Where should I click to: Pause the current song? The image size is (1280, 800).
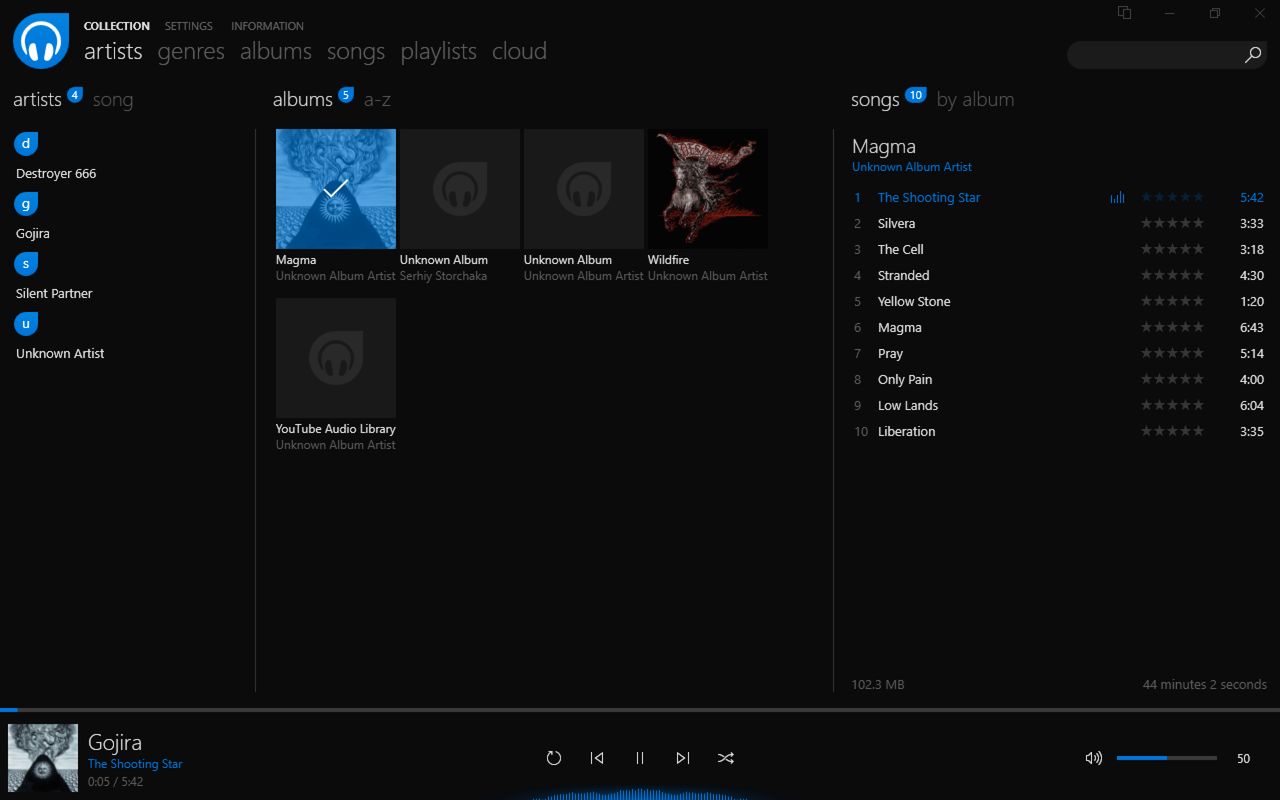640,758
